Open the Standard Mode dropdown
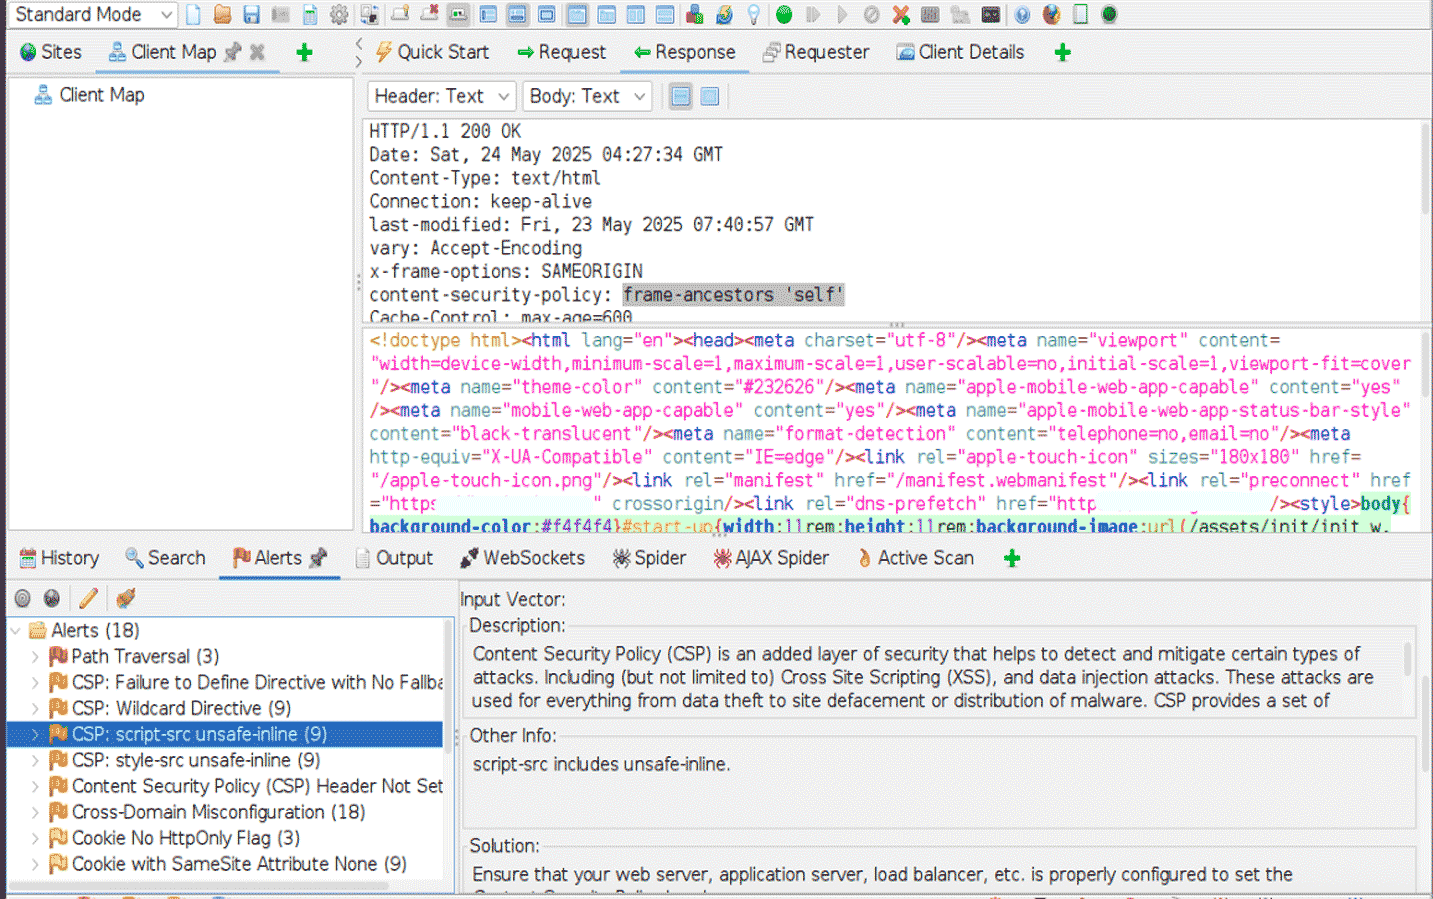 [x=93, y=14]
